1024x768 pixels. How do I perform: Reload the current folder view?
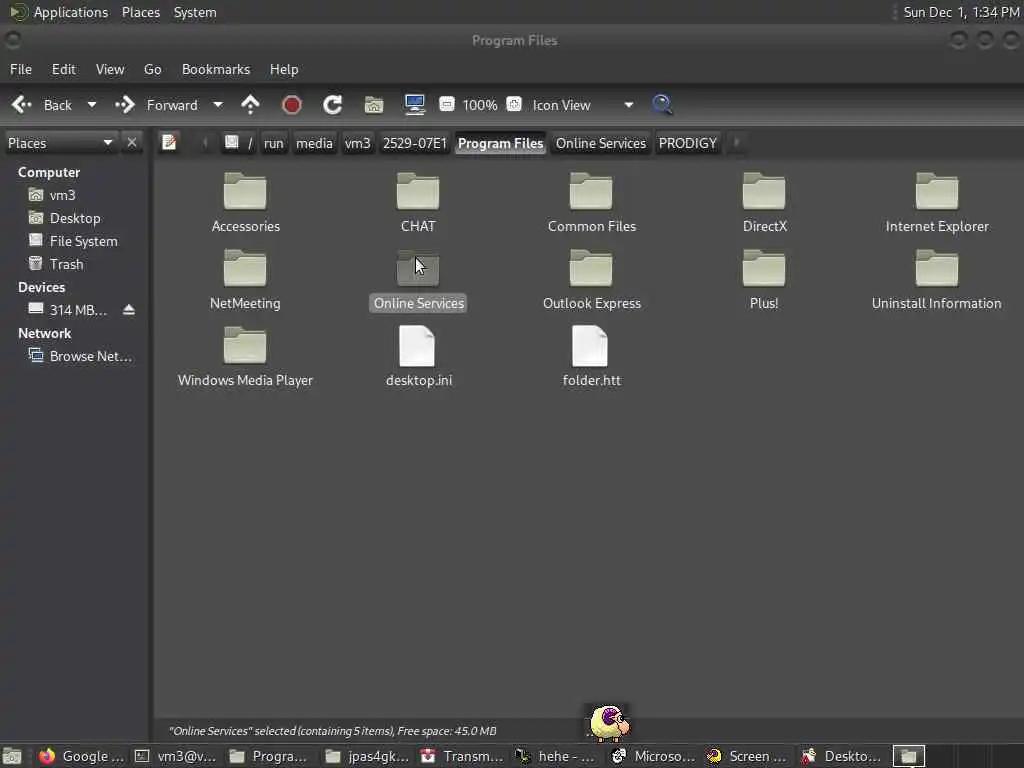point(332,104)
